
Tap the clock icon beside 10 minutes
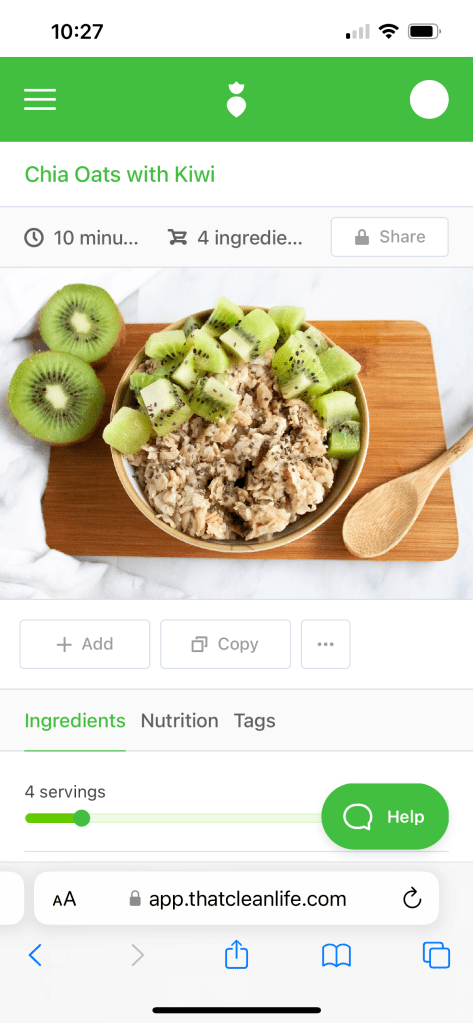(34, 237)
